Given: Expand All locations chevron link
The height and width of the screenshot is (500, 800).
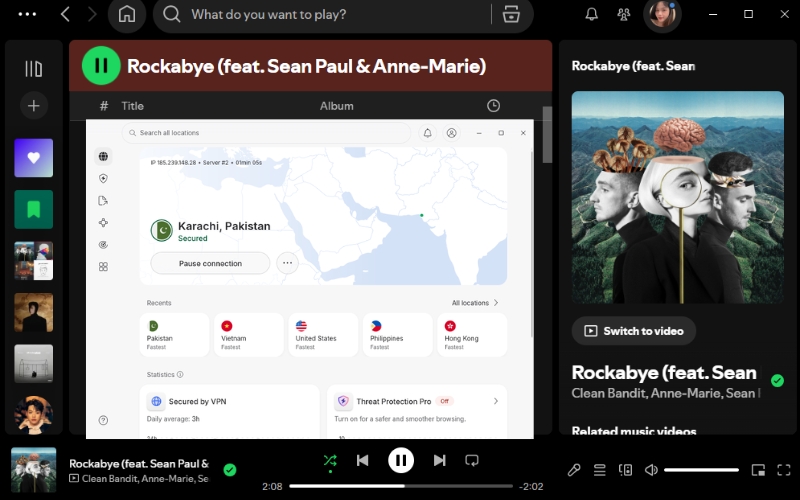Looking at the screenshot, I should click(x=475, y=303).
